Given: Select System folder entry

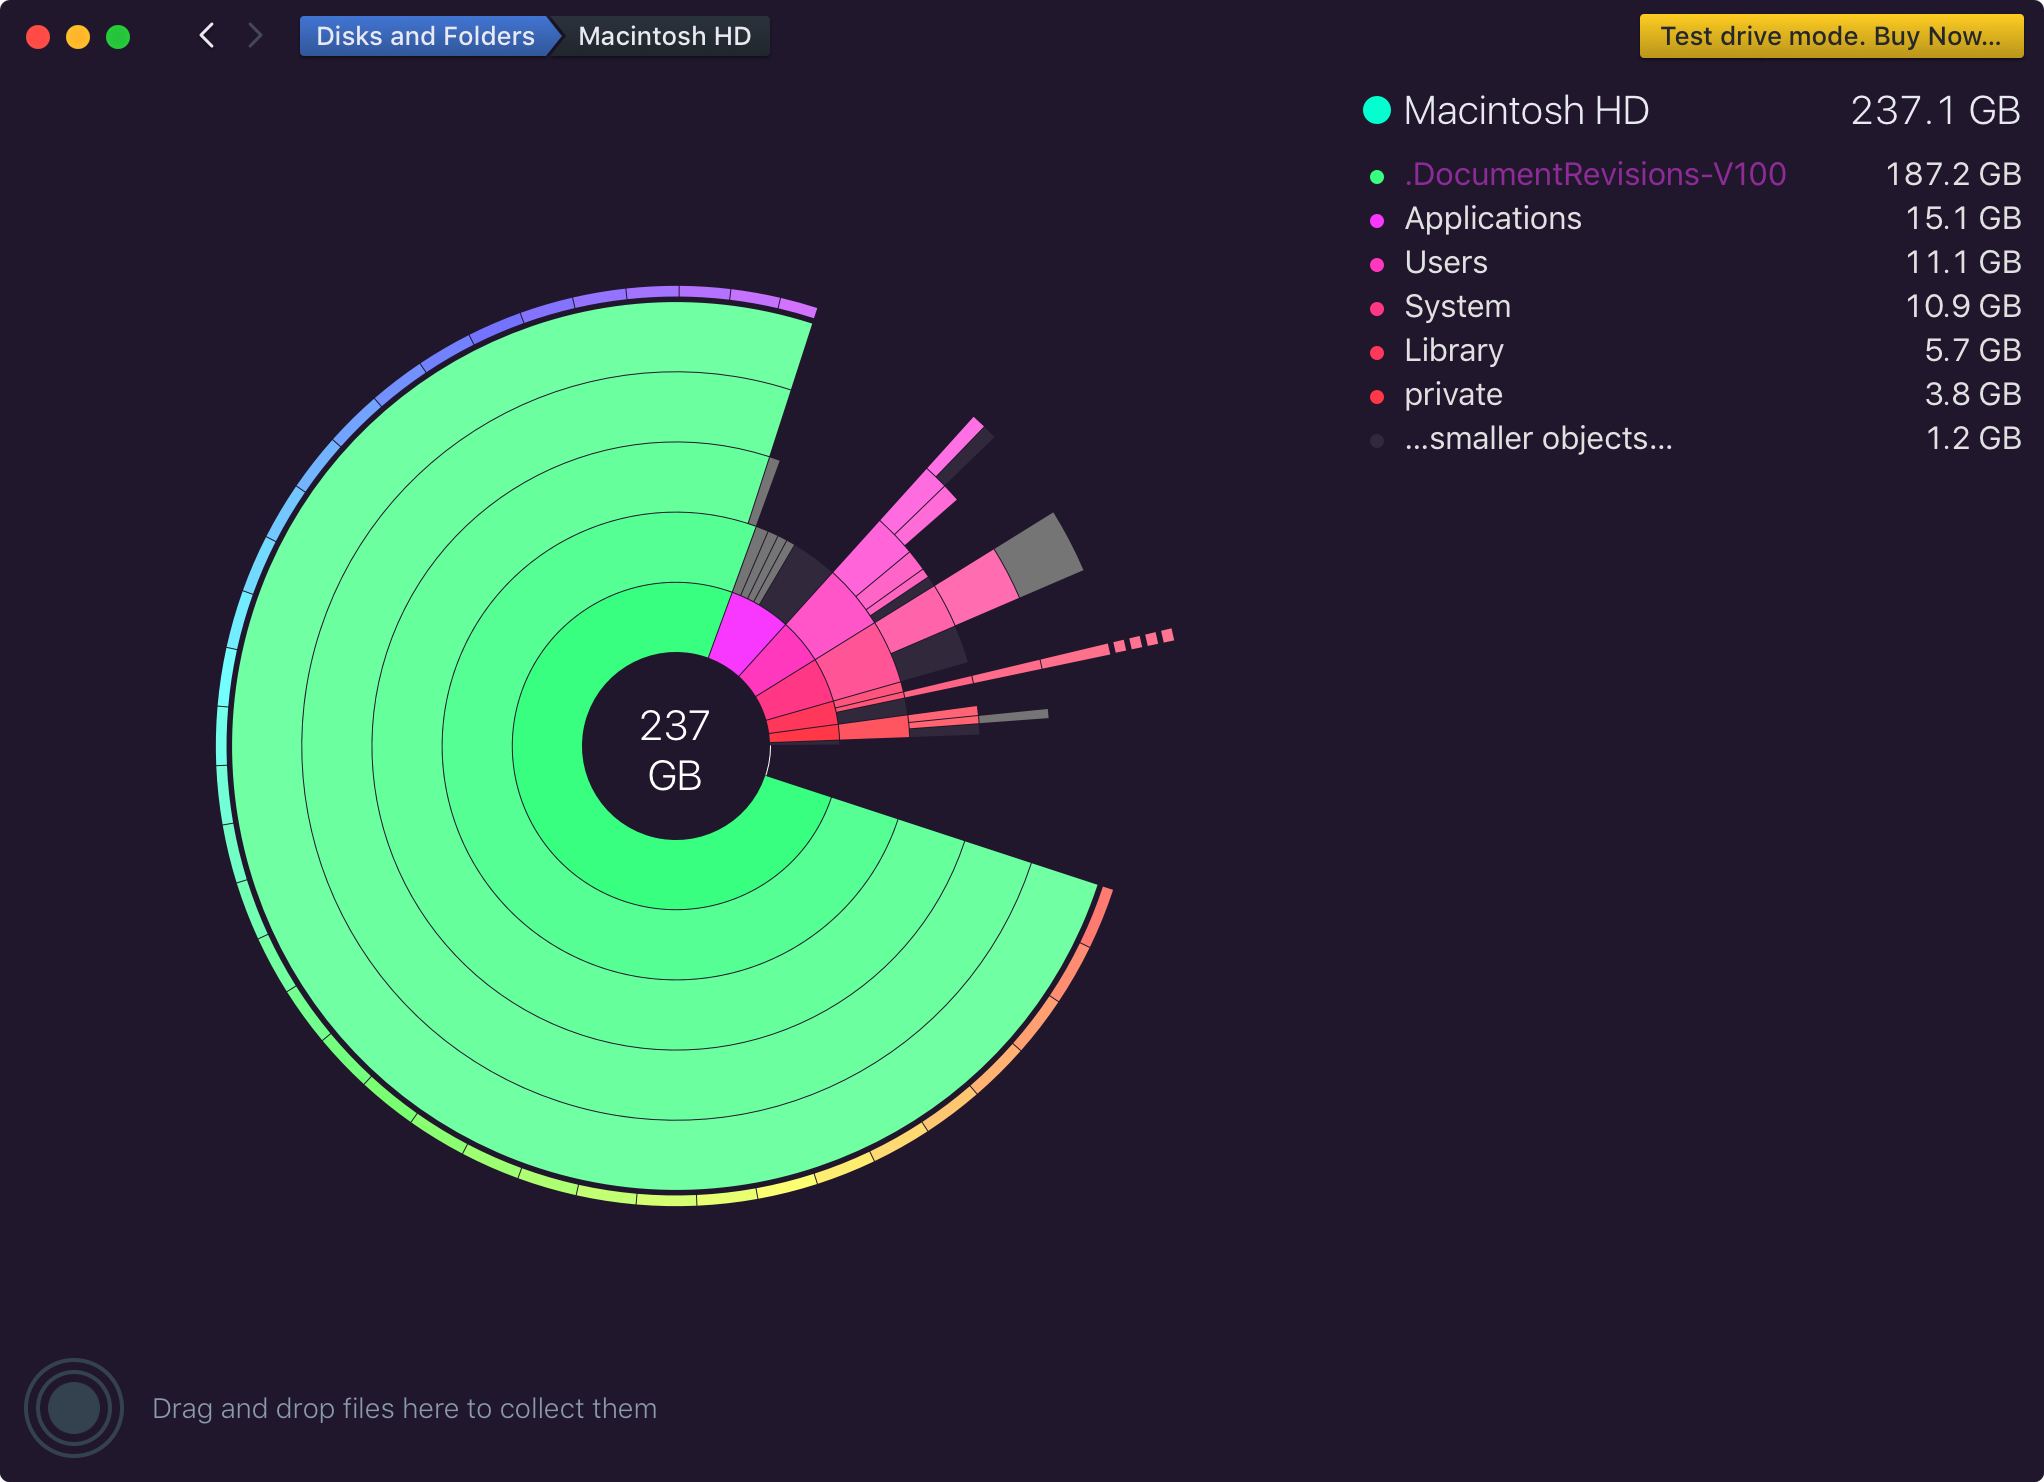Looking at the screenshot, I should [x=1457, y=306].
